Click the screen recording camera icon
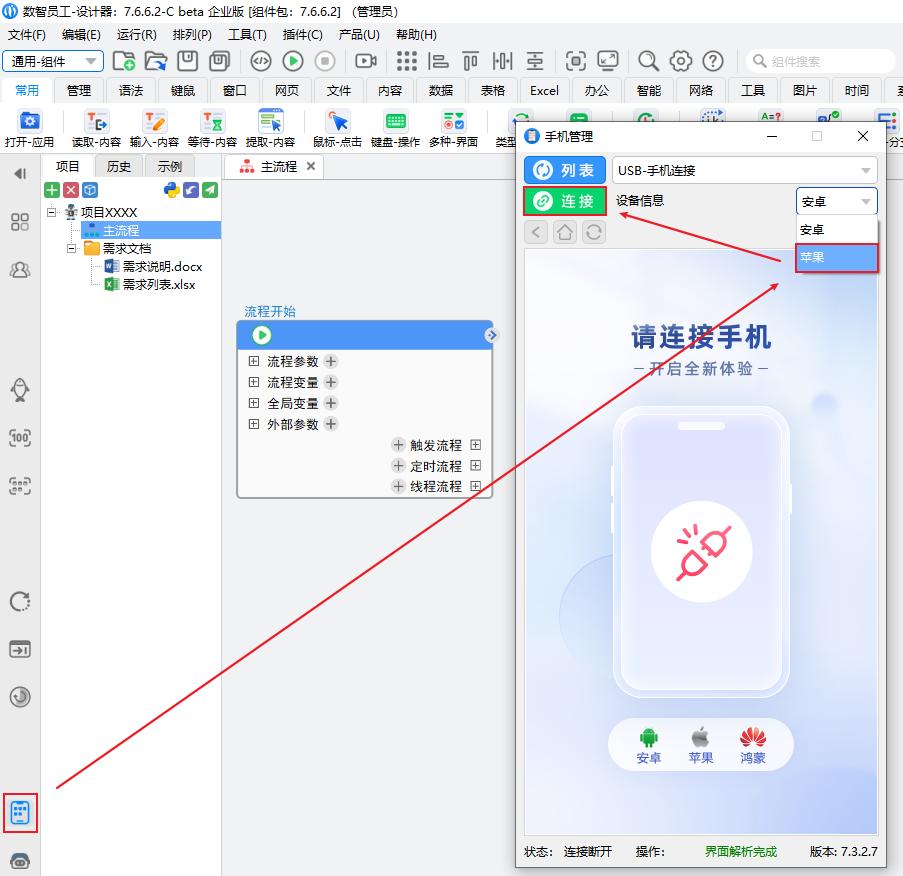Image resolution: width=903 pixels, height=876 pixels. 366,61
